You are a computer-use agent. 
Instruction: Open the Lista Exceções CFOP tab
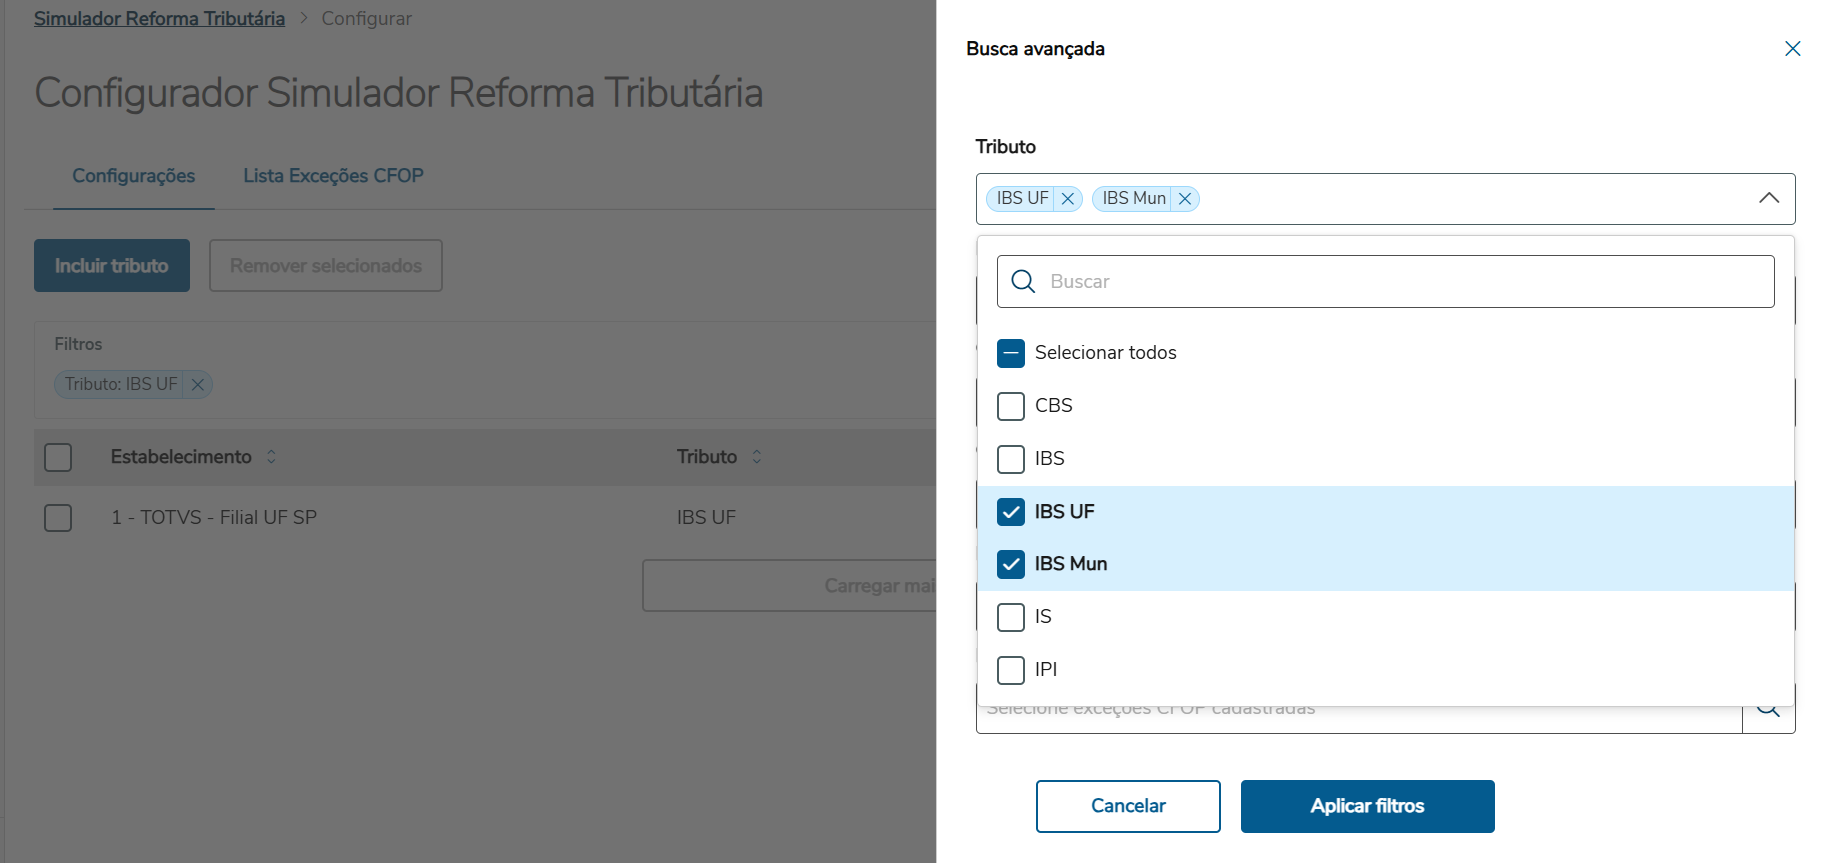[333, 176]
